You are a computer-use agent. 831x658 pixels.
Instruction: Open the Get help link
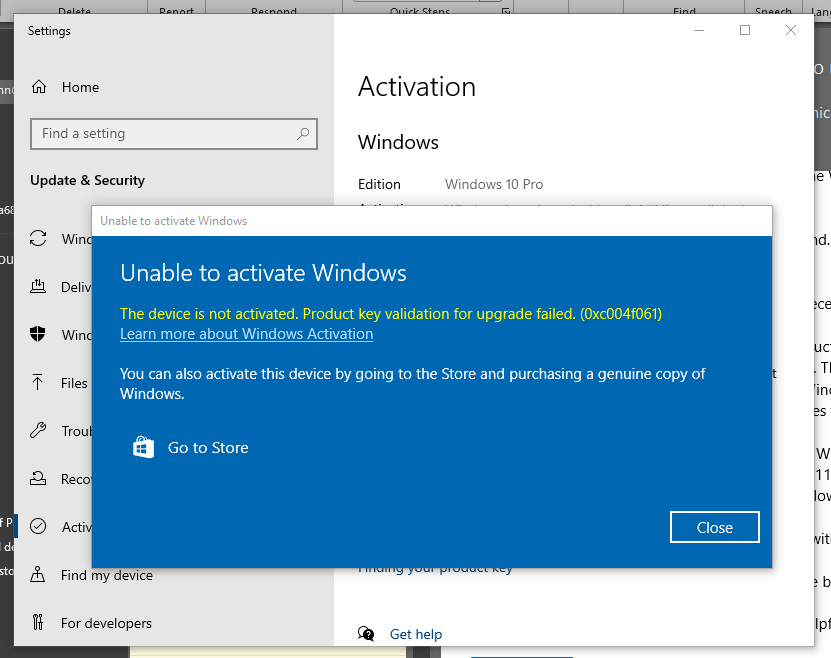pos(416,634)
